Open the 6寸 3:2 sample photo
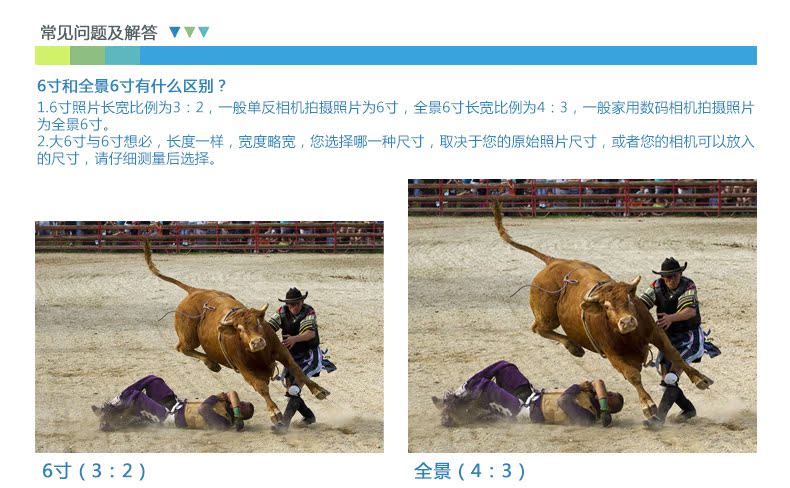Screen dimensions: 790x488 click(x=209, y=336)
